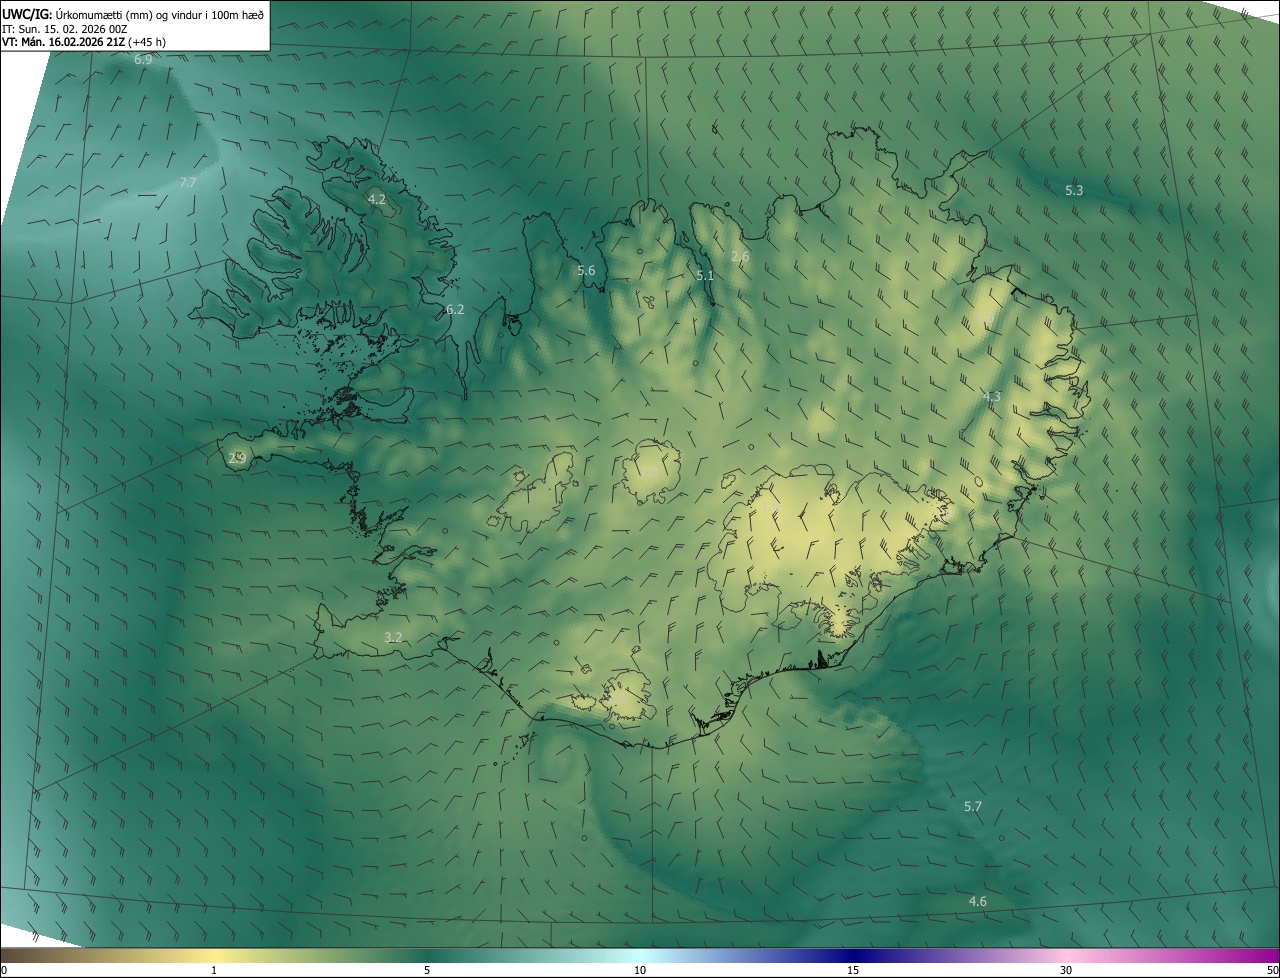
Task: Click the colorbar tick label 0
Action: click(x=4, y=970)
